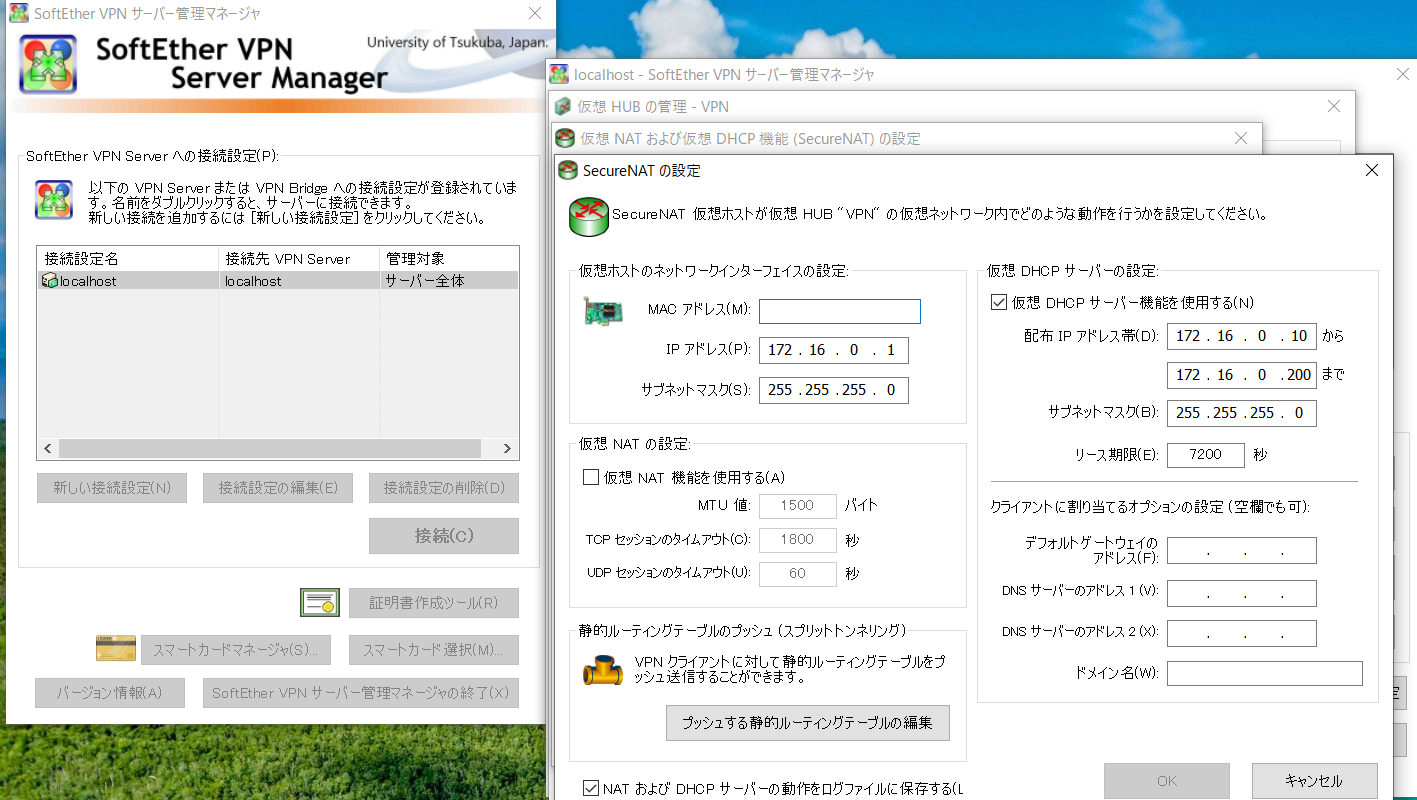This screenshot has width=1417, height=800.
Task: Click the MTU 値 field
Action: pyautogui.click(x=798, y=506)
